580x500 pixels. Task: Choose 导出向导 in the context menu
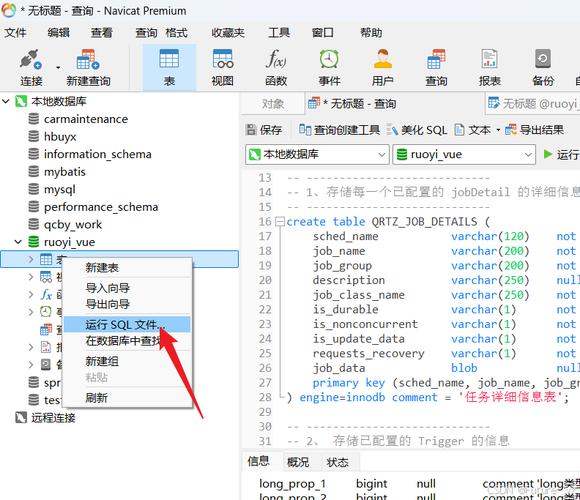point(127,304)
